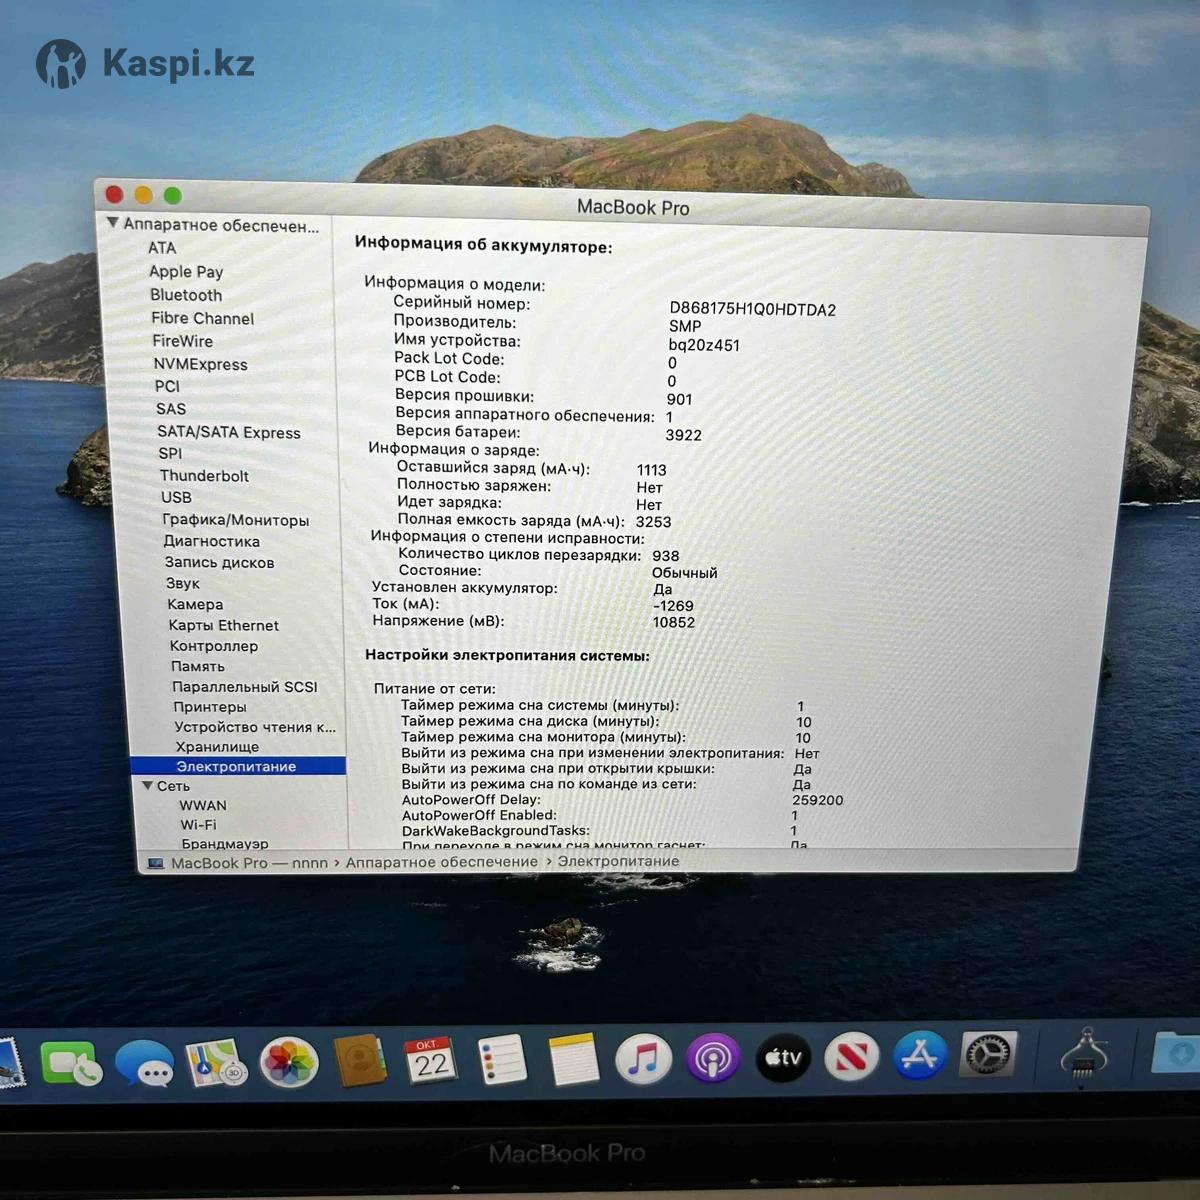The height and width of the screenshot is (1200, 1200).
Task: Launch Music from the Dock
Action: [642, 1058]
